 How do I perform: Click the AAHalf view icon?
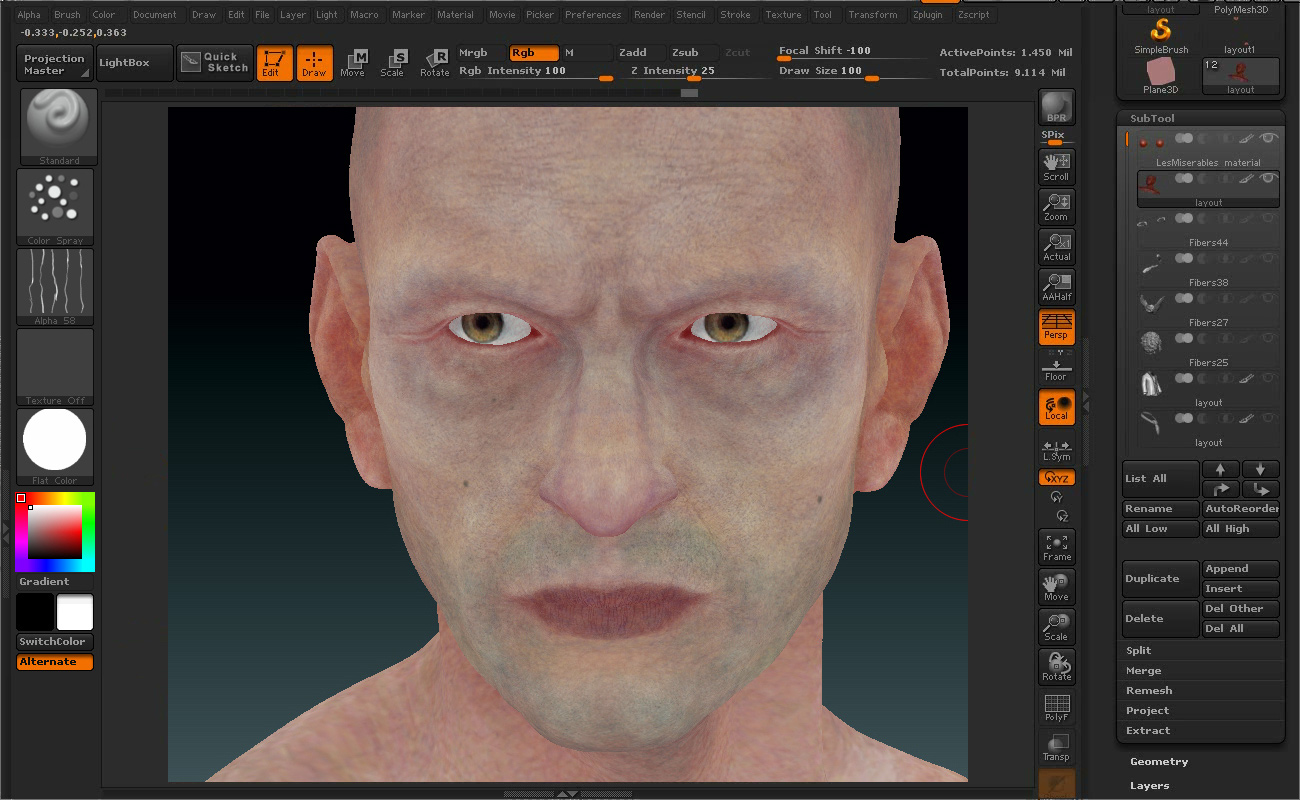[1057, 287]
